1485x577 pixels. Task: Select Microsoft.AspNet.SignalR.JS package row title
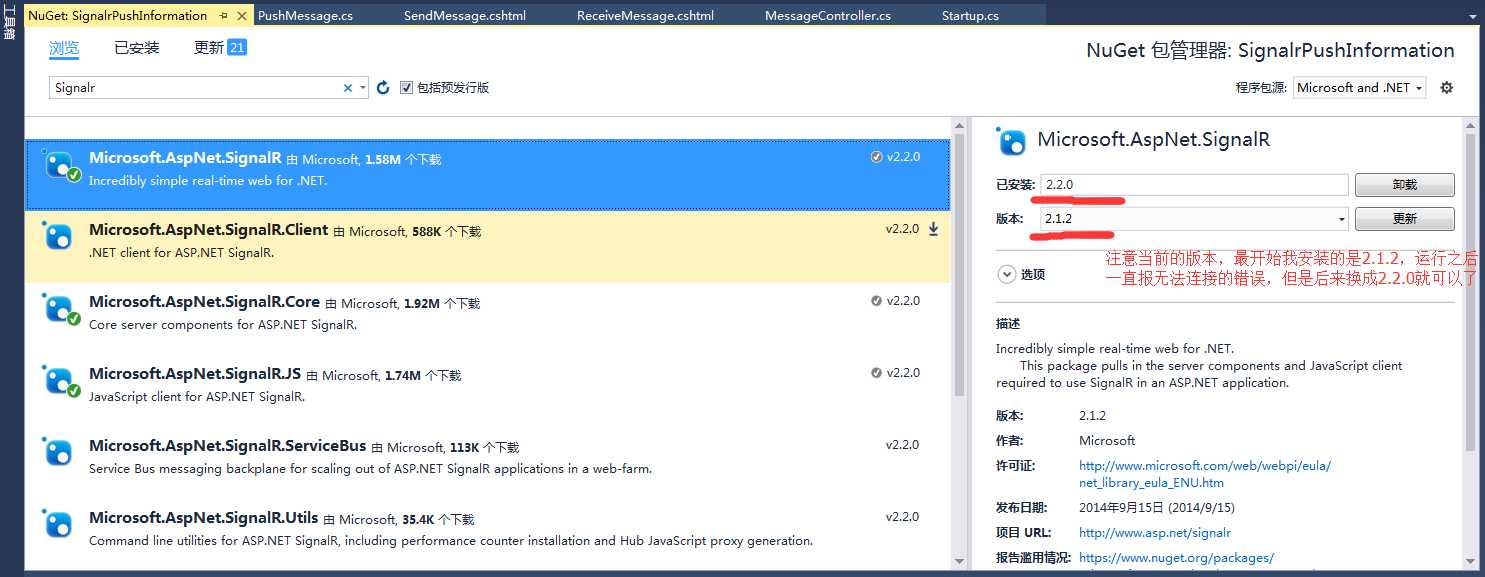click(195, 374)
